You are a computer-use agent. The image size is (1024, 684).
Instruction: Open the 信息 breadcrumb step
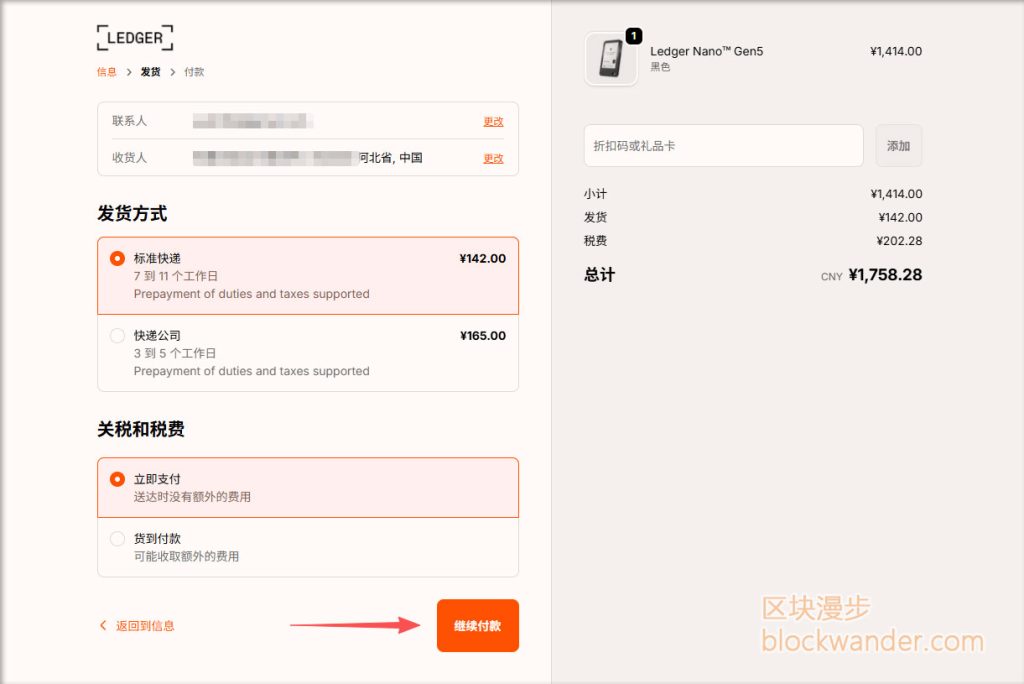(106, 72)
